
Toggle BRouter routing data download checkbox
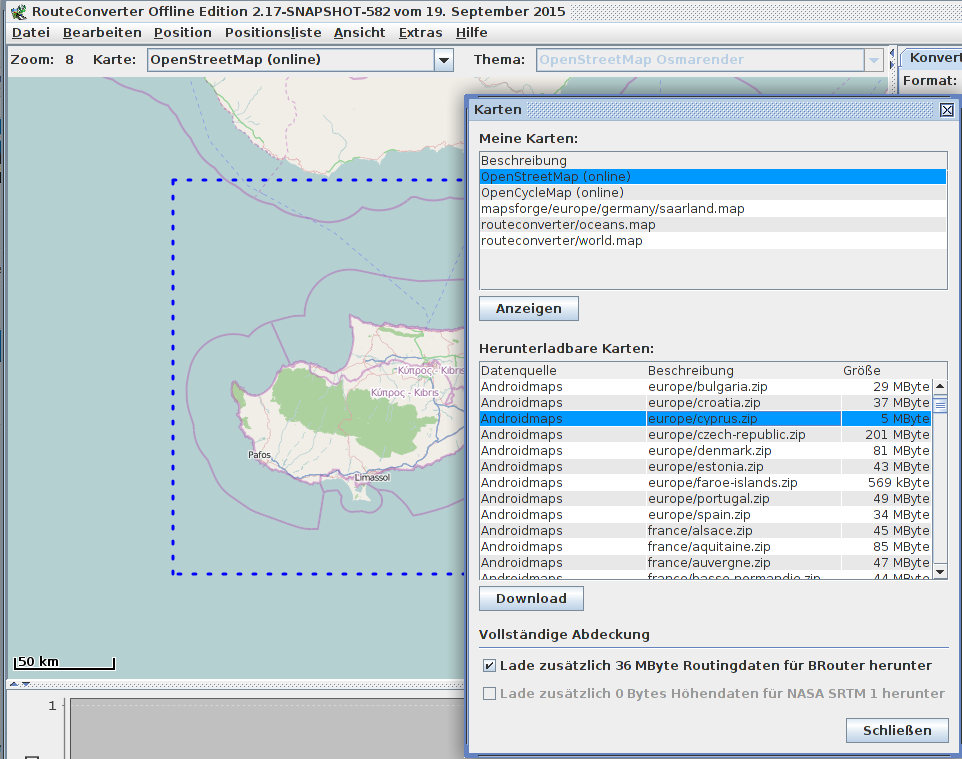click(489, 665)
